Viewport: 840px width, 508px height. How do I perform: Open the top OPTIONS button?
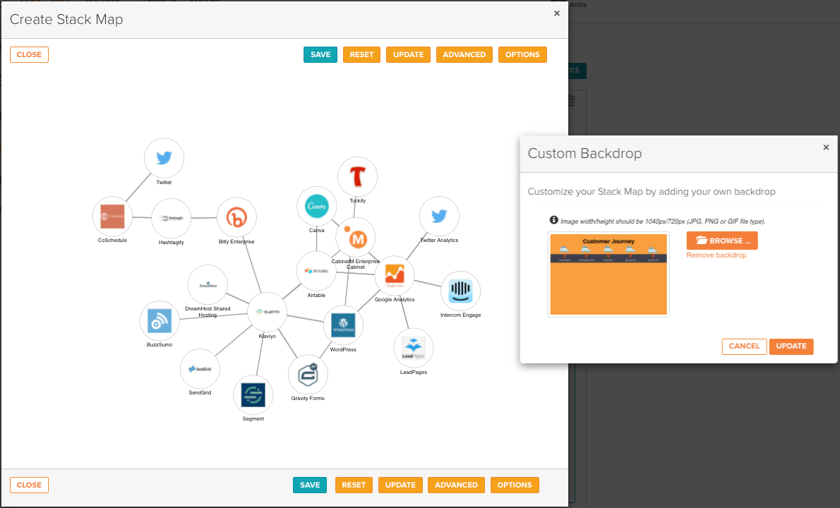(x=522, y=55)
